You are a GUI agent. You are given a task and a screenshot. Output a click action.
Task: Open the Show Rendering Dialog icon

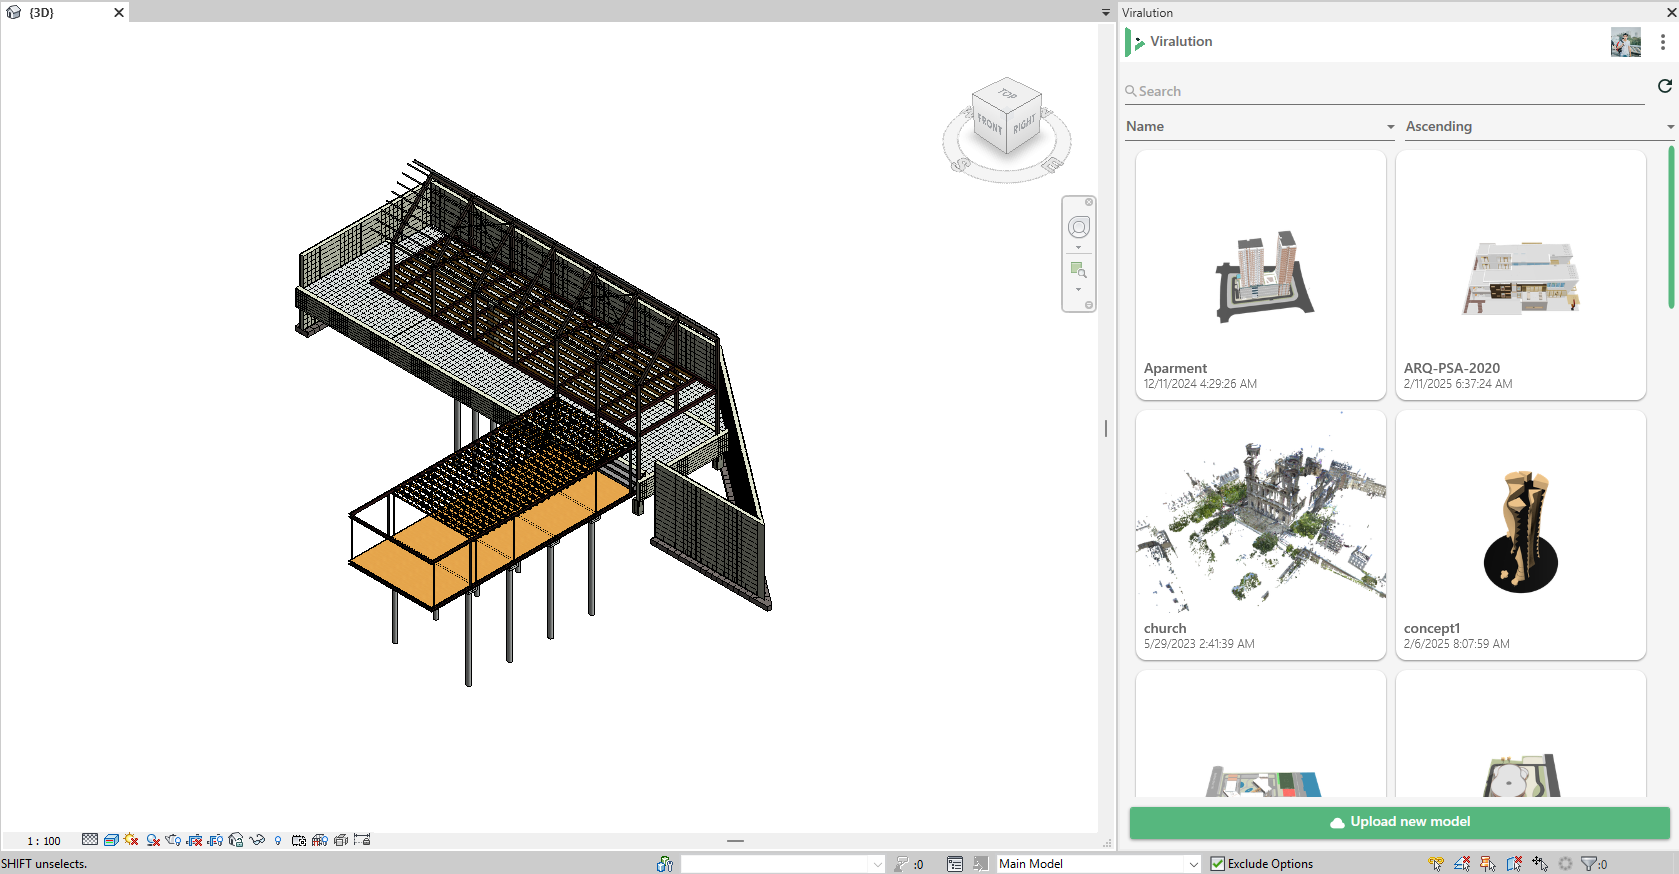(173, 840)
